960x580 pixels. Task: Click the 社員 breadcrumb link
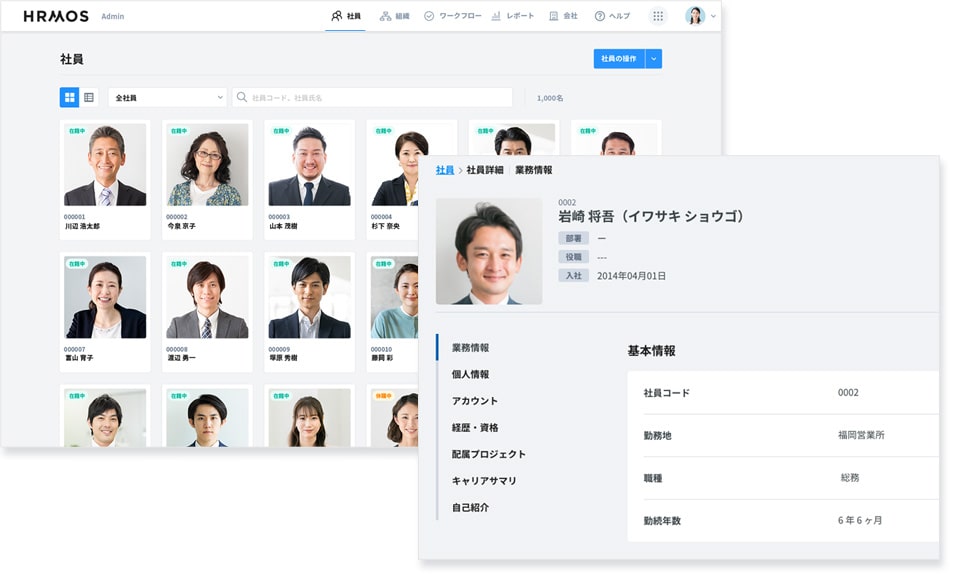point(443,169)
